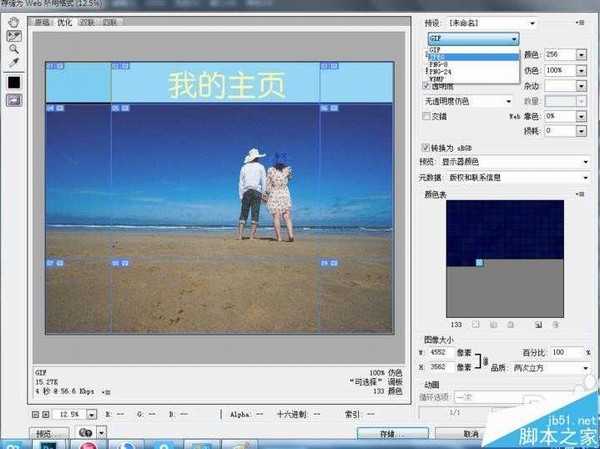
Task: Enable the 交错 (interlaced) checkbox
Action: click(x=428, y=116)
